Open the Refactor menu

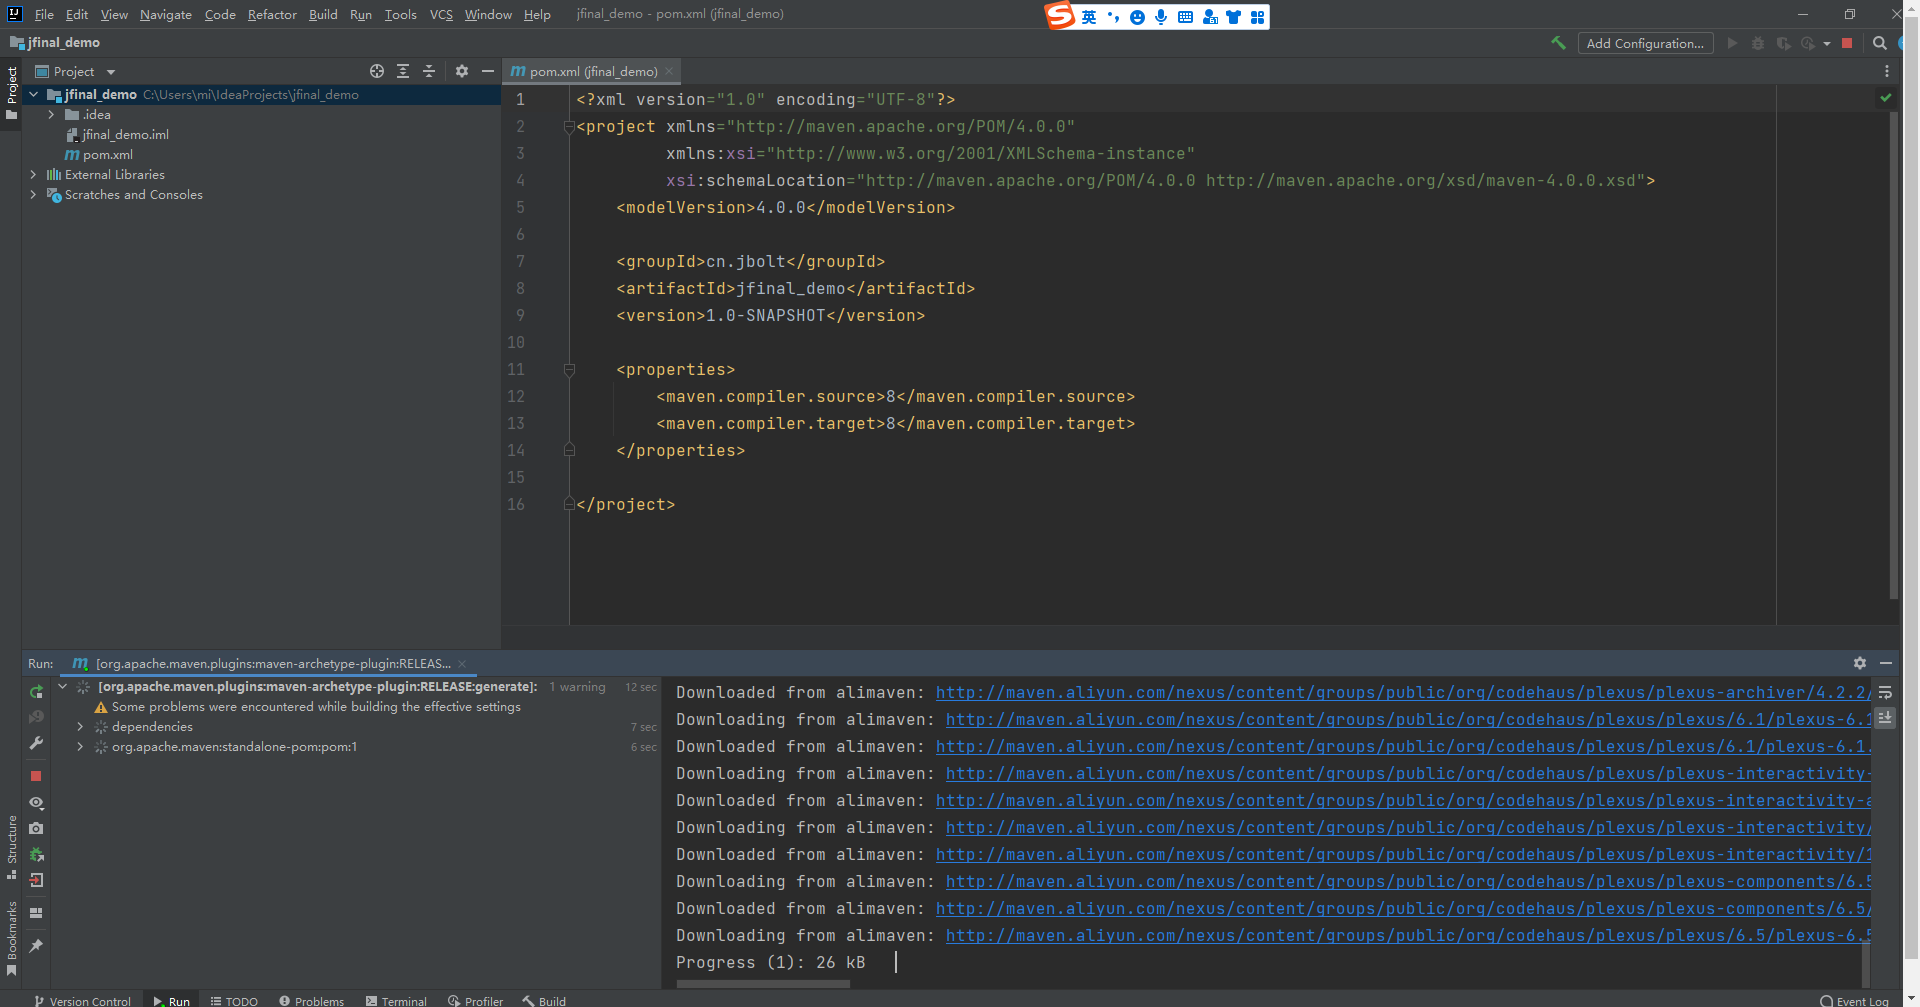(272, 14)
